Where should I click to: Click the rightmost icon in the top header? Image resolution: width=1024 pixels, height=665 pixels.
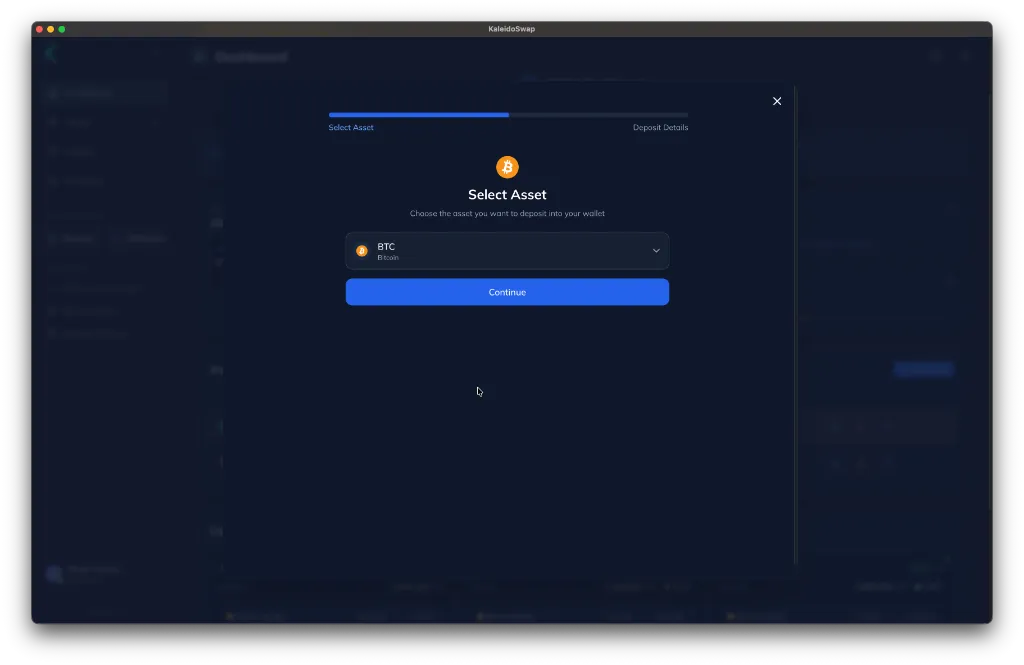click(x=965, y=56)
